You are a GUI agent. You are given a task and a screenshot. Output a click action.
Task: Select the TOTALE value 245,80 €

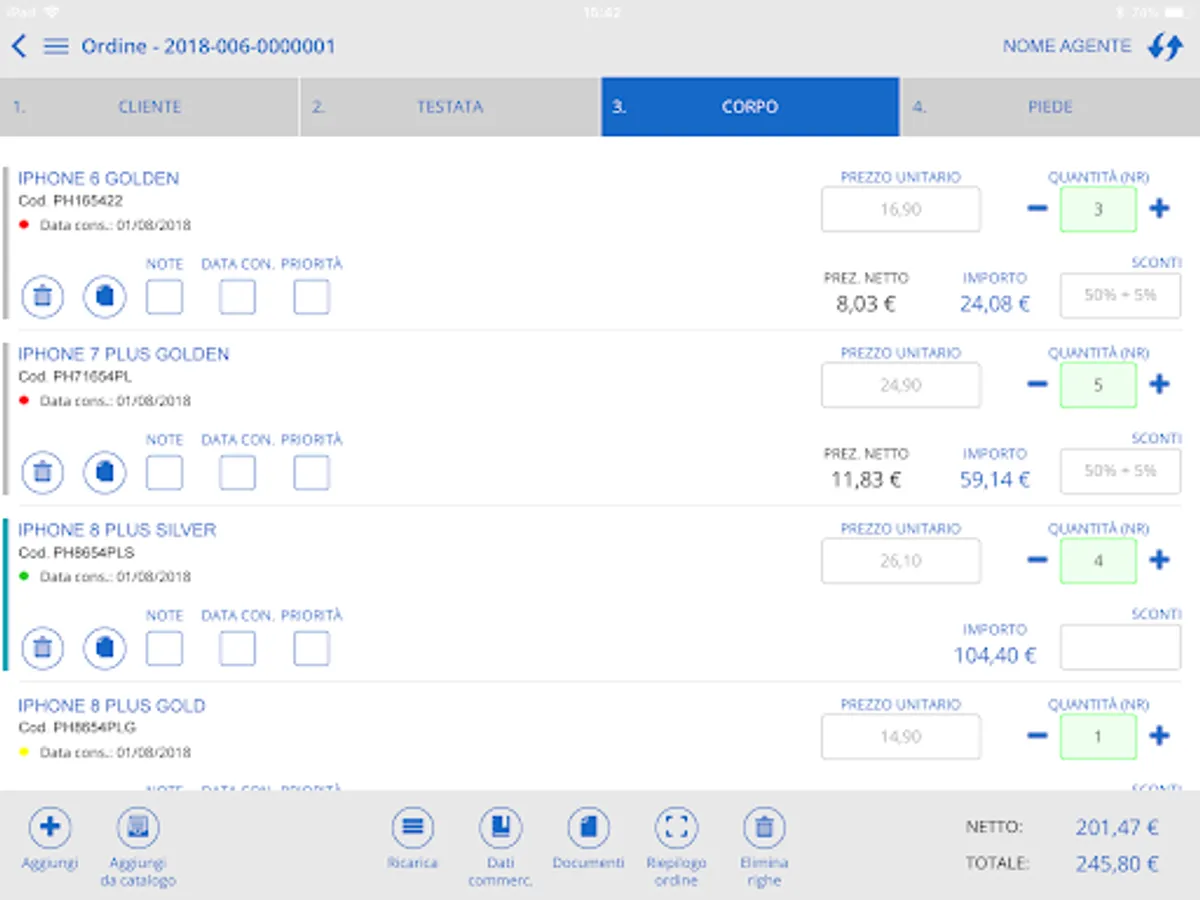(x=1117, y=864)
